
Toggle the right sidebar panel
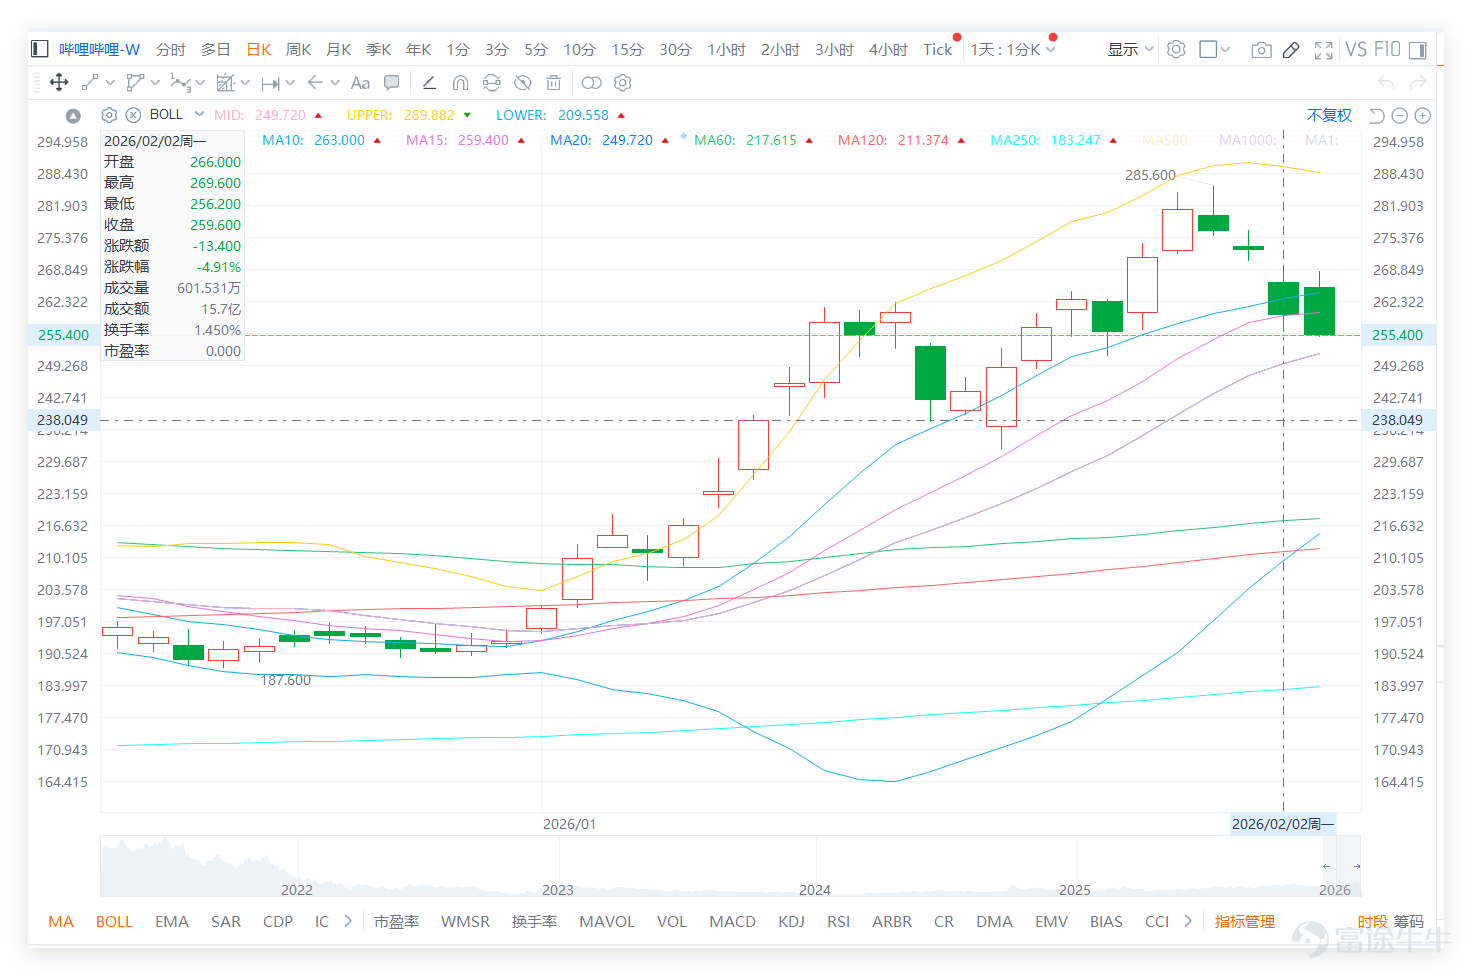[x=1418, y=50]
